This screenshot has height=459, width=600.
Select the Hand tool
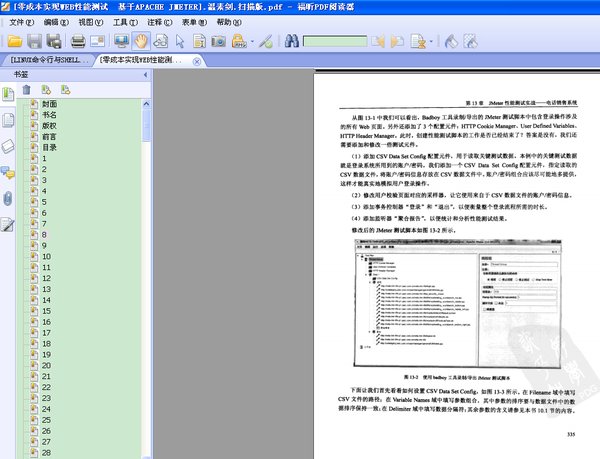[143, 41]
